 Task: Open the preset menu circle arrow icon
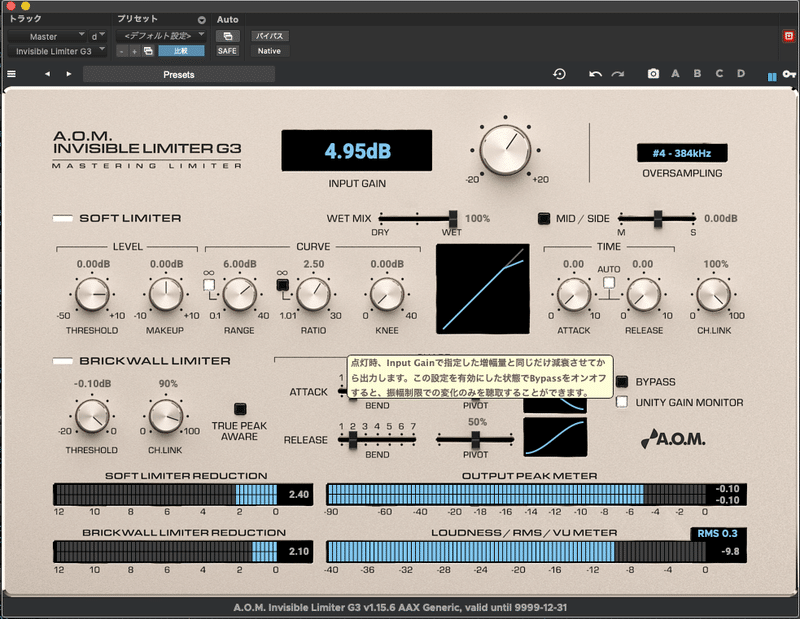pos(202,20)
